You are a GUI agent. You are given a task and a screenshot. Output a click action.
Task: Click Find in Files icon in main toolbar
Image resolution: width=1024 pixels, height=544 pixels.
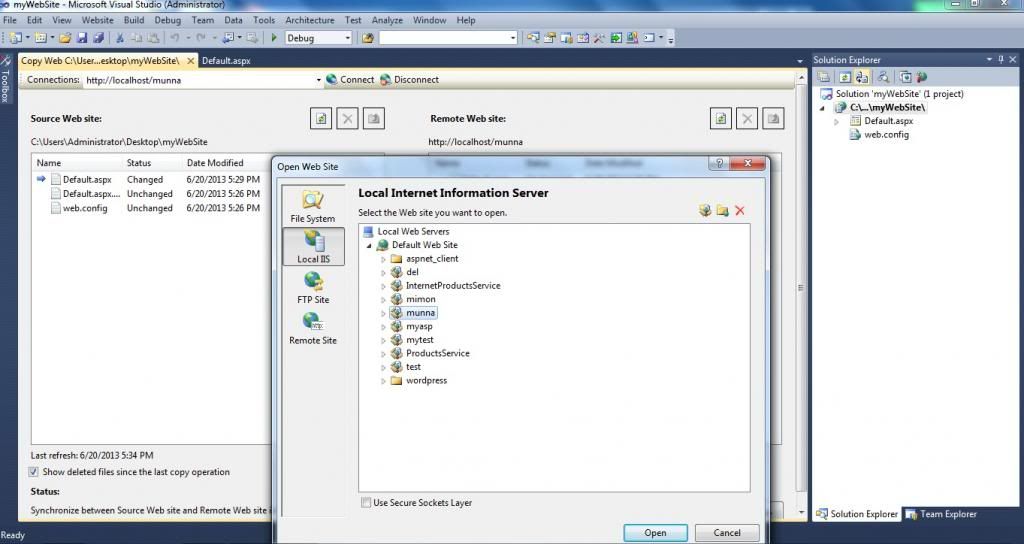(x=368, y=38)
